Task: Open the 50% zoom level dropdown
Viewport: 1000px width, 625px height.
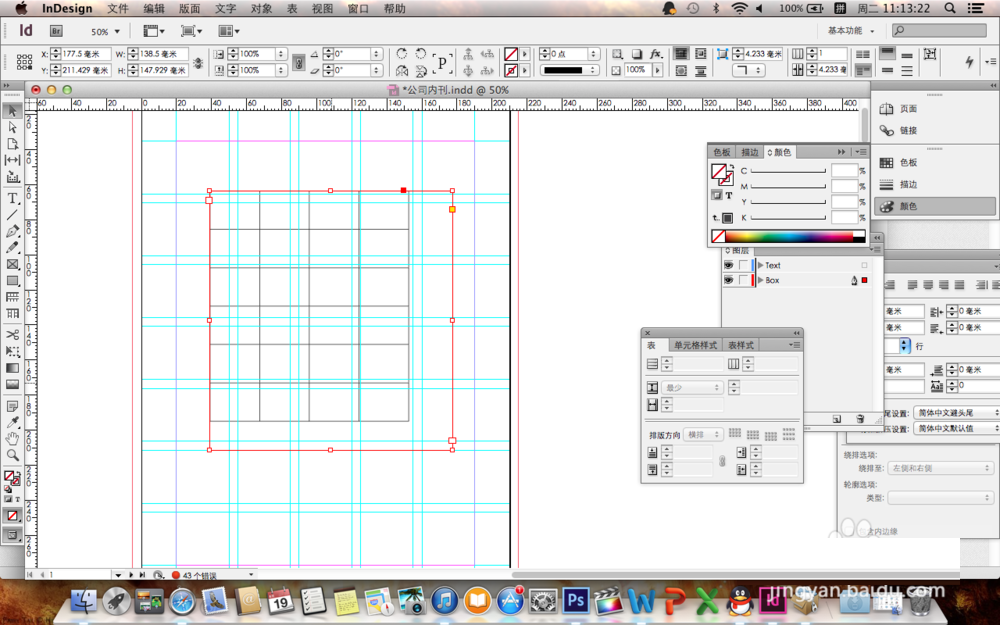Action: [x=105, y=32]
